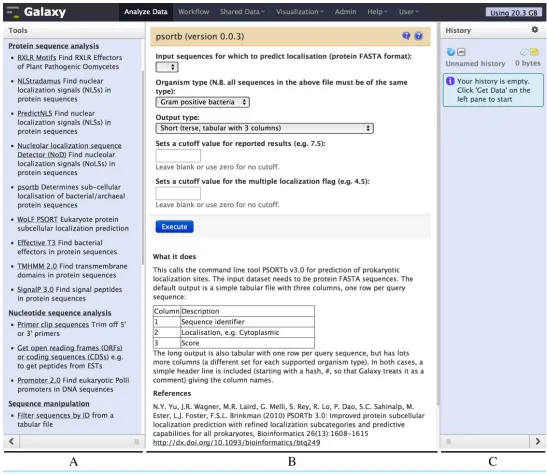Image resolution: width=547 pixels, height=474 pixels.
Task: Click the Score table cell
Action: click(x=247, y=343)
